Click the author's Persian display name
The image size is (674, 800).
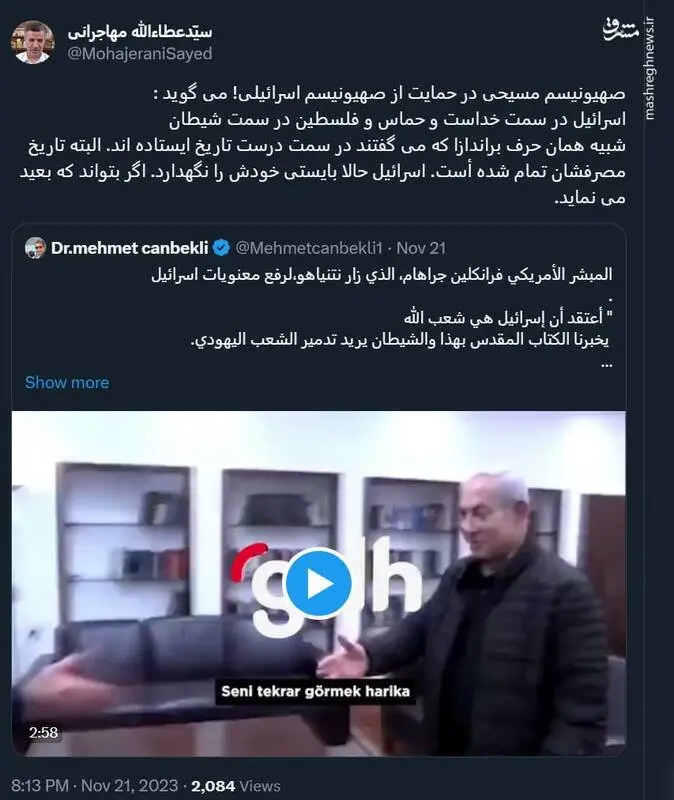140,32
